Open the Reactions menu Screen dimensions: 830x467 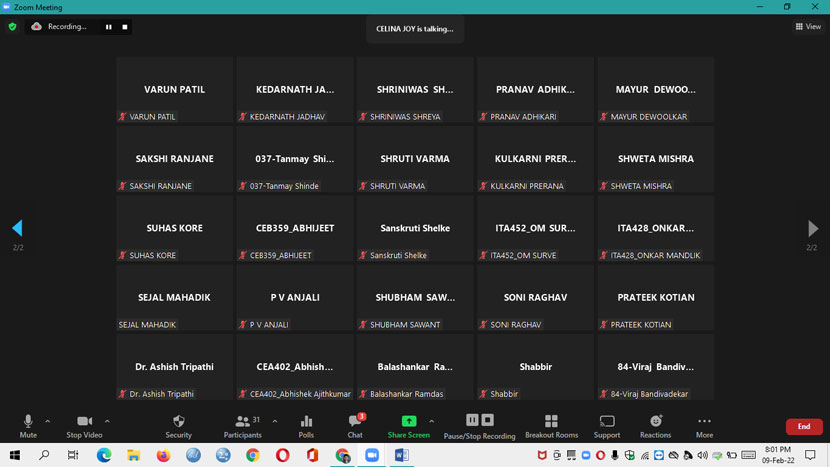pyautogui.click(x=655, y=426)
